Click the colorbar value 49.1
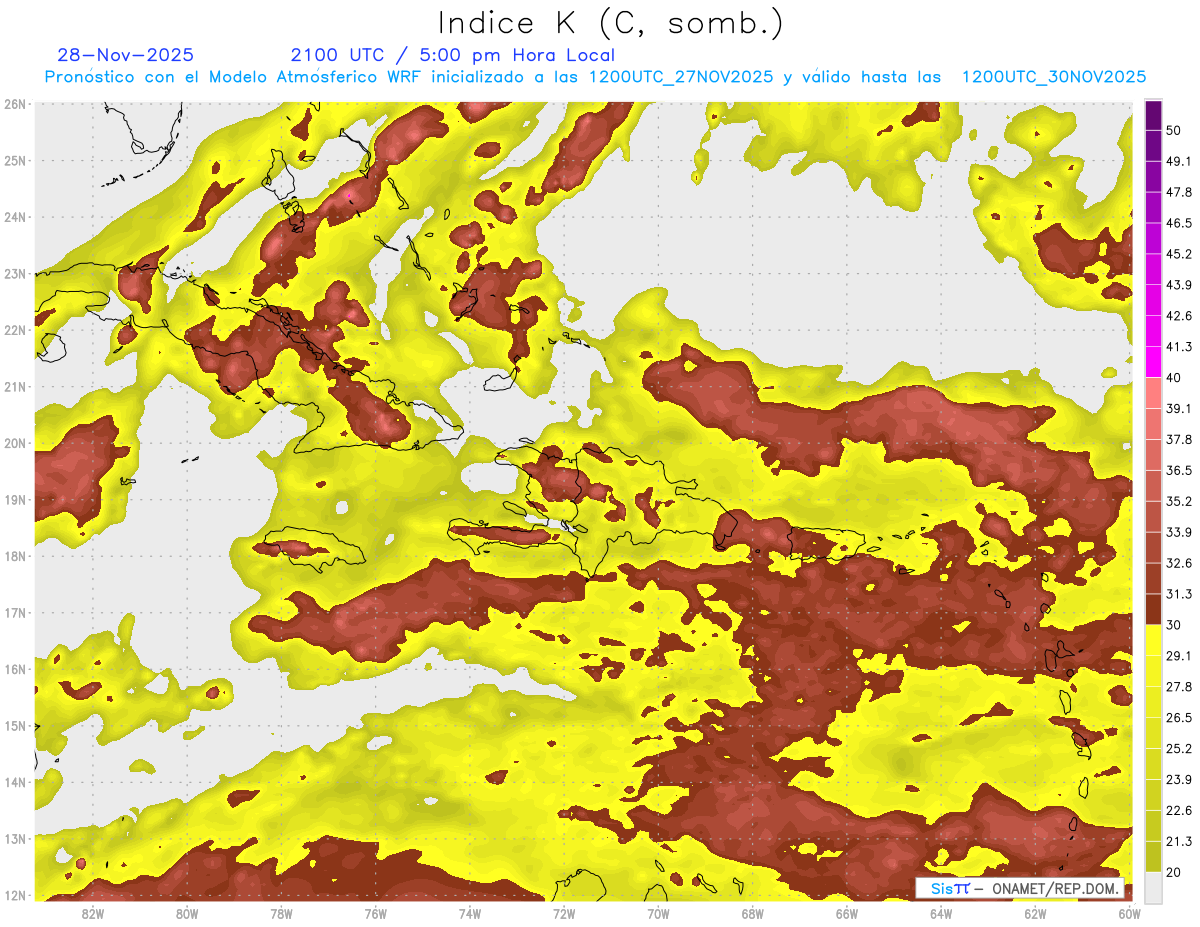 coord(1179,161)
